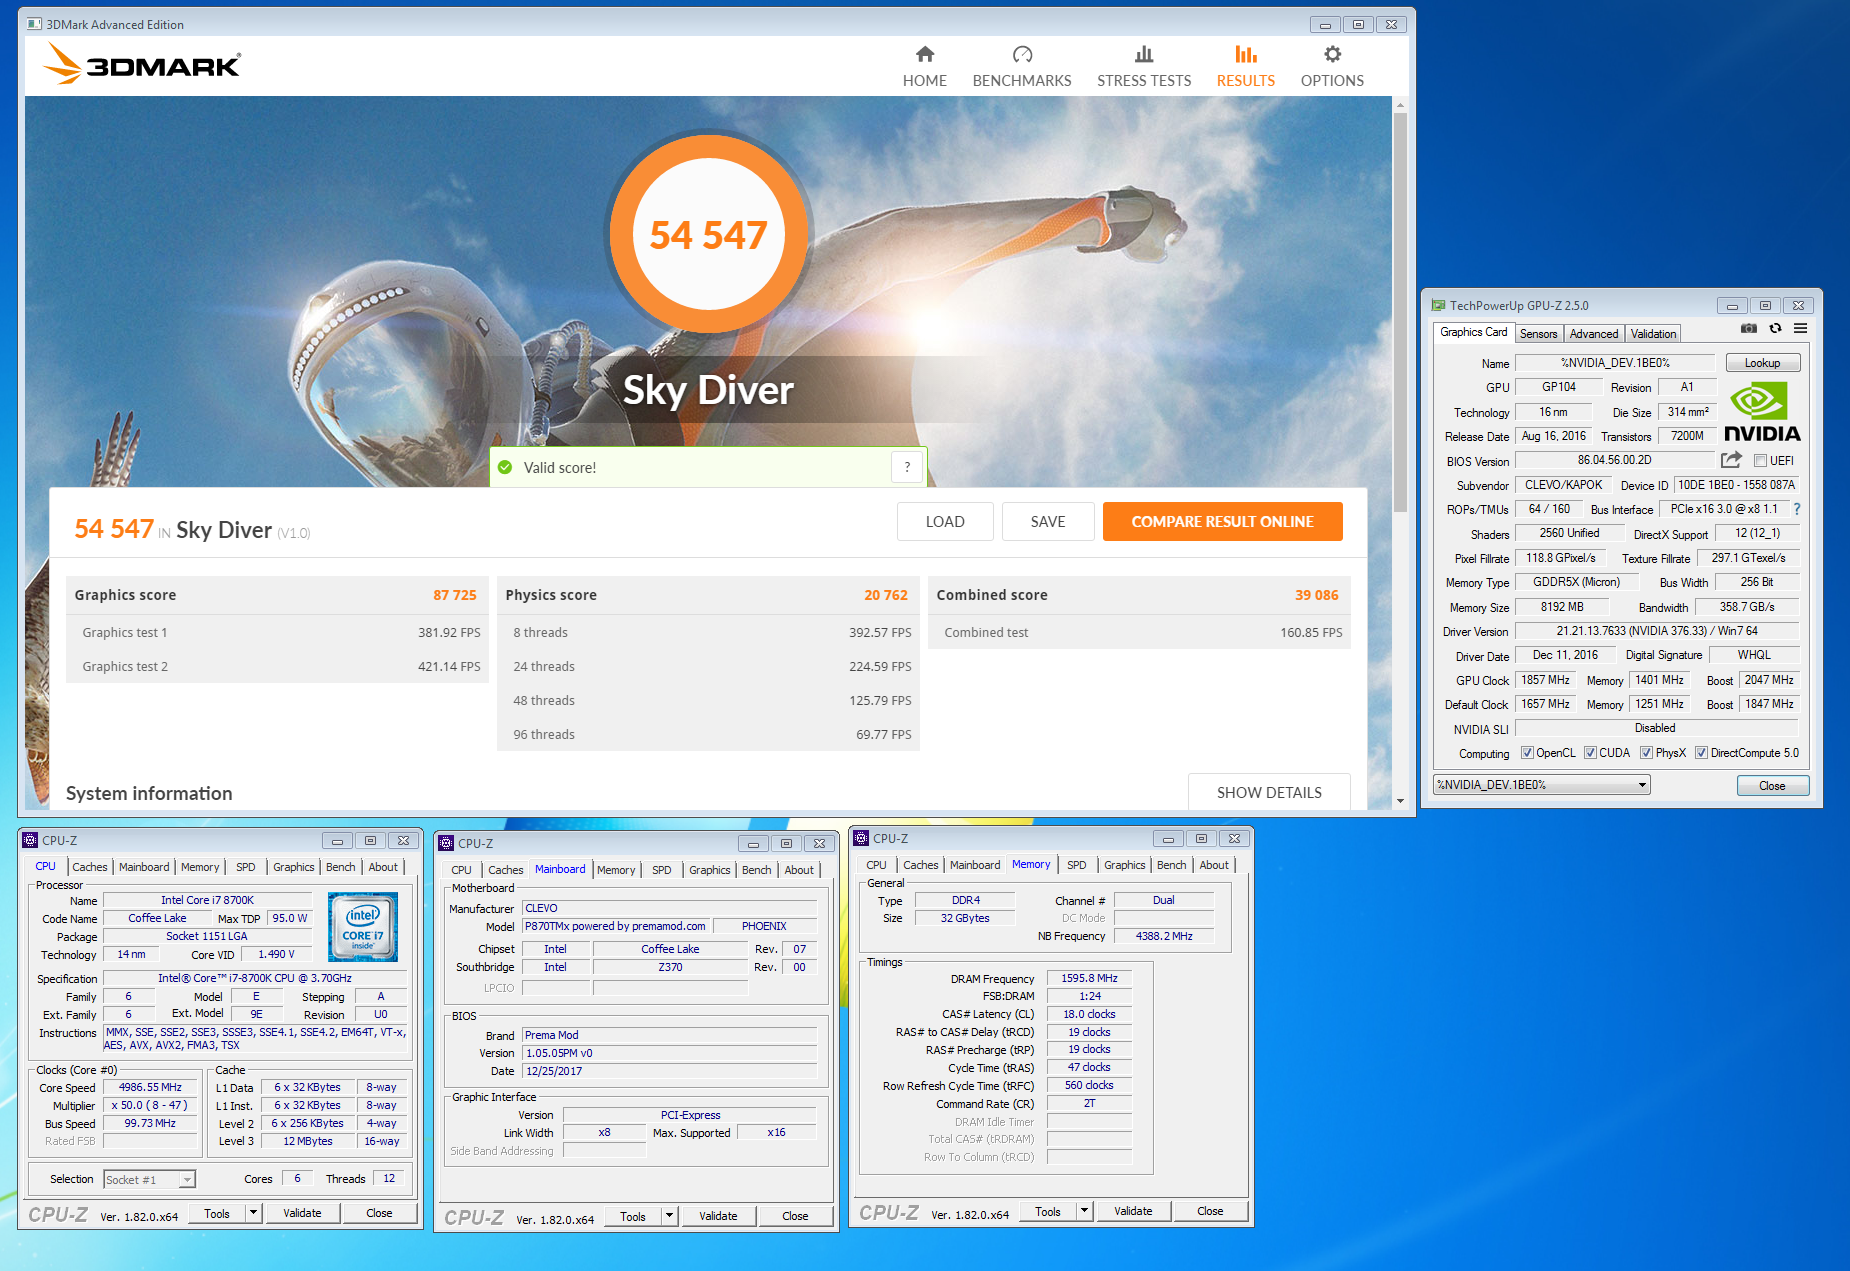
Task: Click the title bar icon of the CPU-Z Mainboard window
Action: click(x=447, y=843)
